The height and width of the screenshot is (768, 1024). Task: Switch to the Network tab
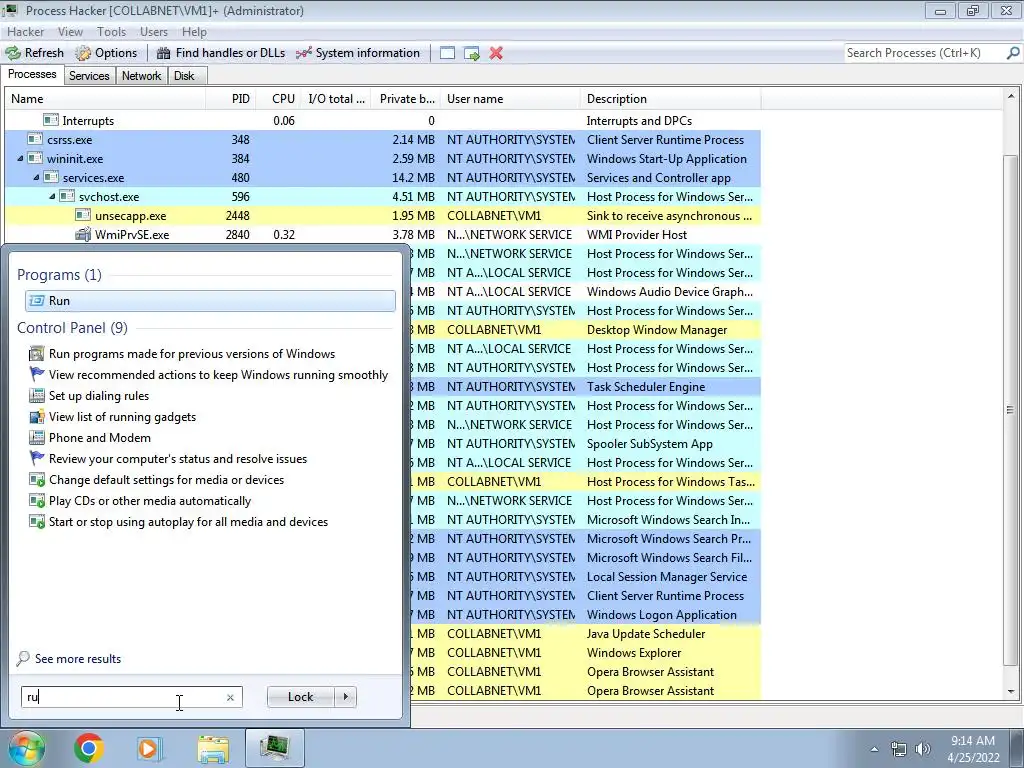(141, 76)
